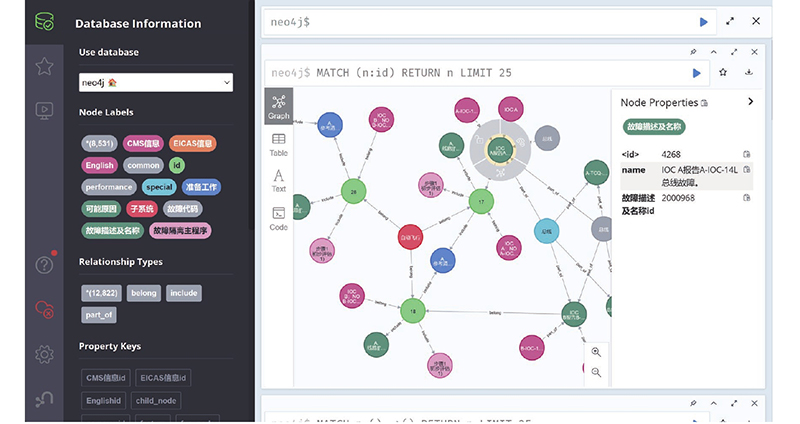Click the orange EICAS node label tag
This screenshot has width=800, height=424.
click(x=192, y=144)
